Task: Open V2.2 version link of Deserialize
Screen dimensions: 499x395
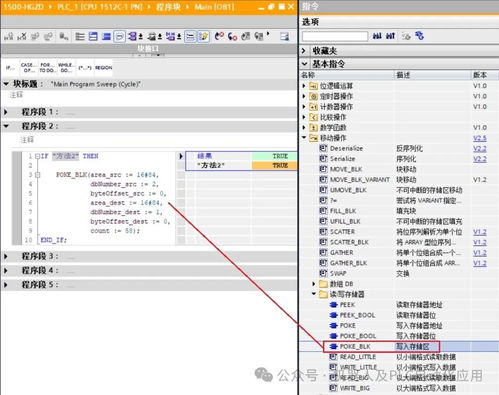Action: tap(480, 149)
